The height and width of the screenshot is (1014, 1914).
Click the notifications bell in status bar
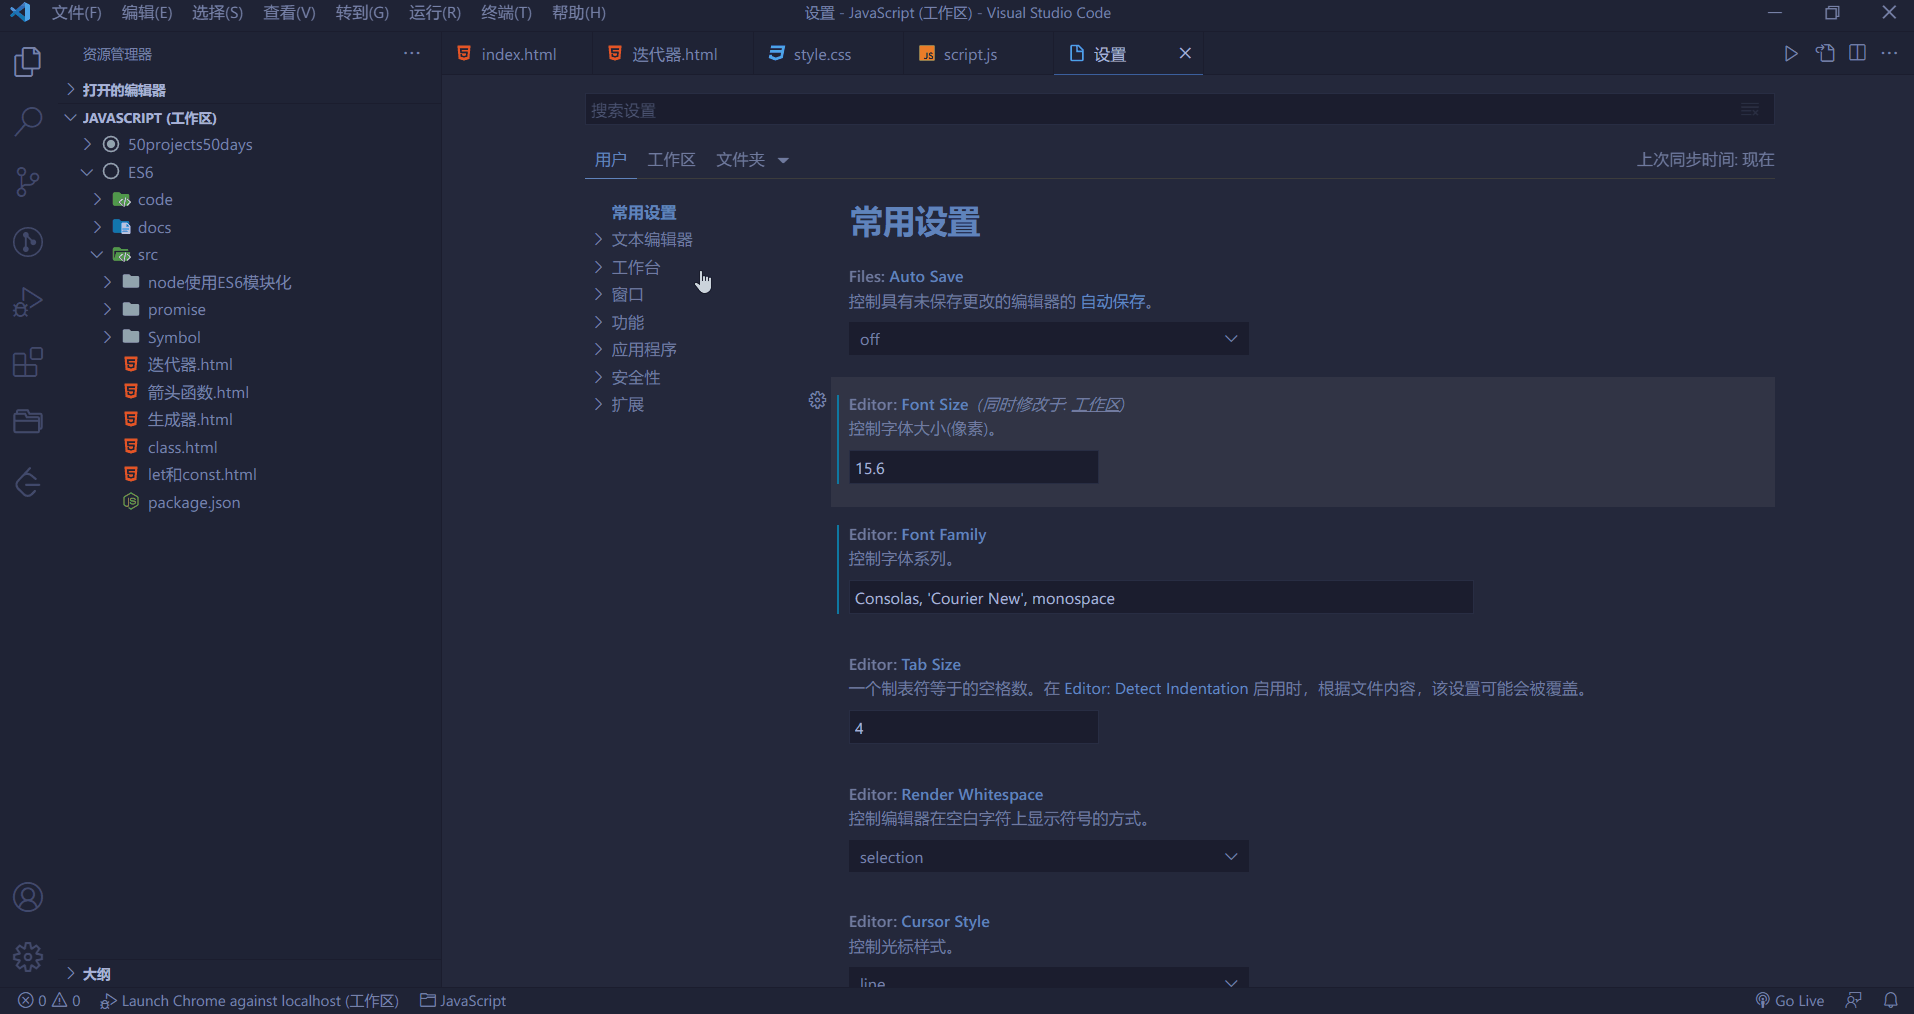(x=1890, y=1000)
